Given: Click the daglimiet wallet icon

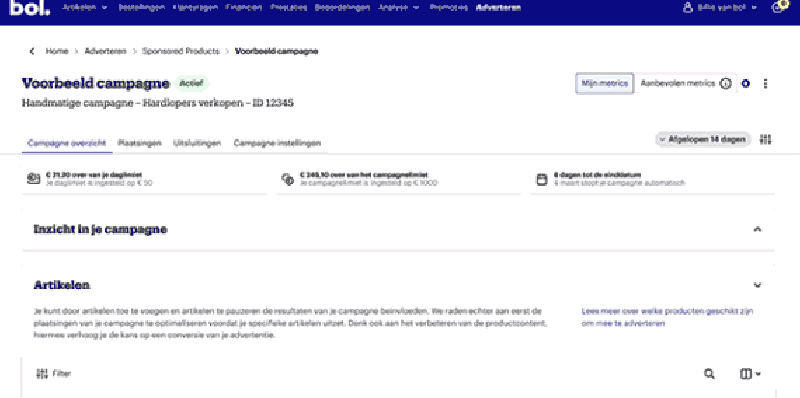Looking at the screenshot, I should coord(33,179).
